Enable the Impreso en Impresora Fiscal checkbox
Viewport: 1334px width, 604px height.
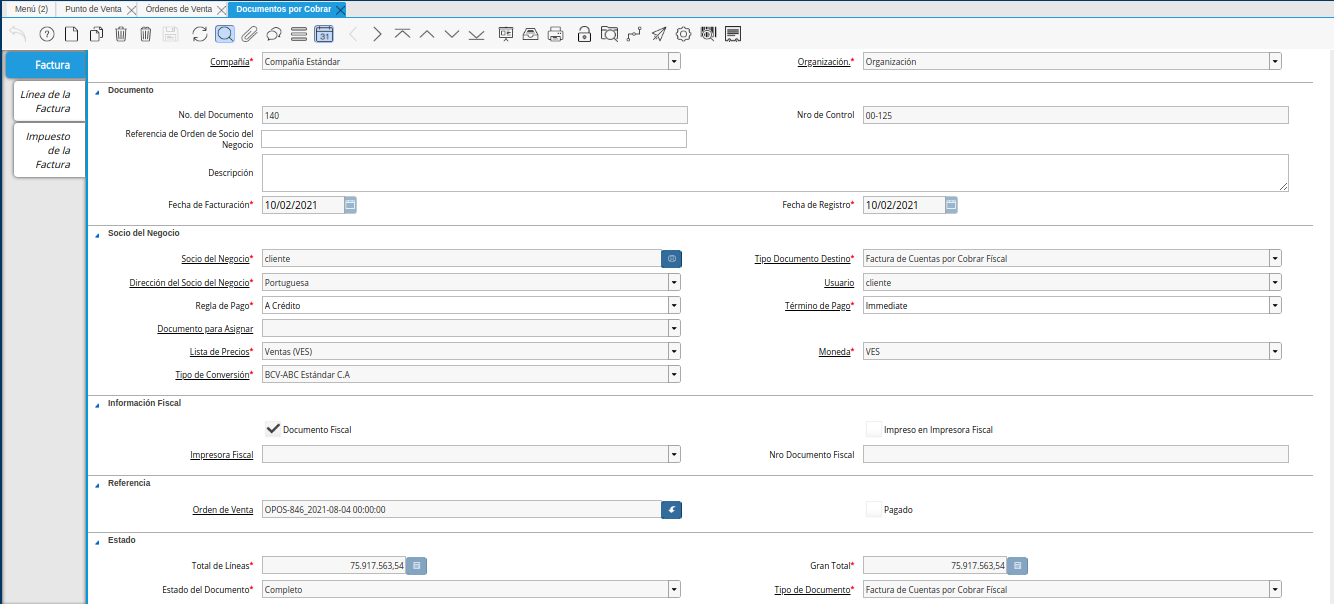pos(874,429)
